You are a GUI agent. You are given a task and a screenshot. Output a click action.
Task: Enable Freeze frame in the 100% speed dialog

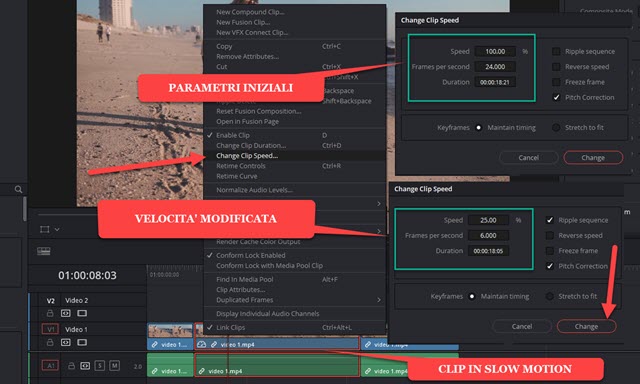click(556, 82)
